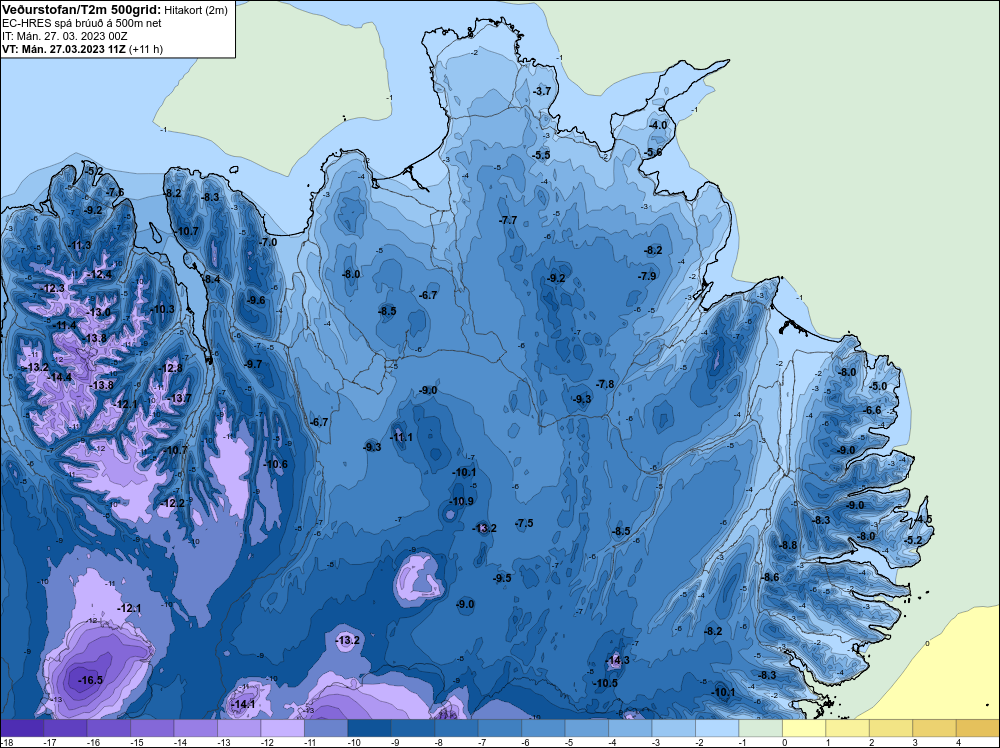Screen dimensions: 1000x748
Task: Click the legend swatch between -4 and -3
Action: pos(630,728)
